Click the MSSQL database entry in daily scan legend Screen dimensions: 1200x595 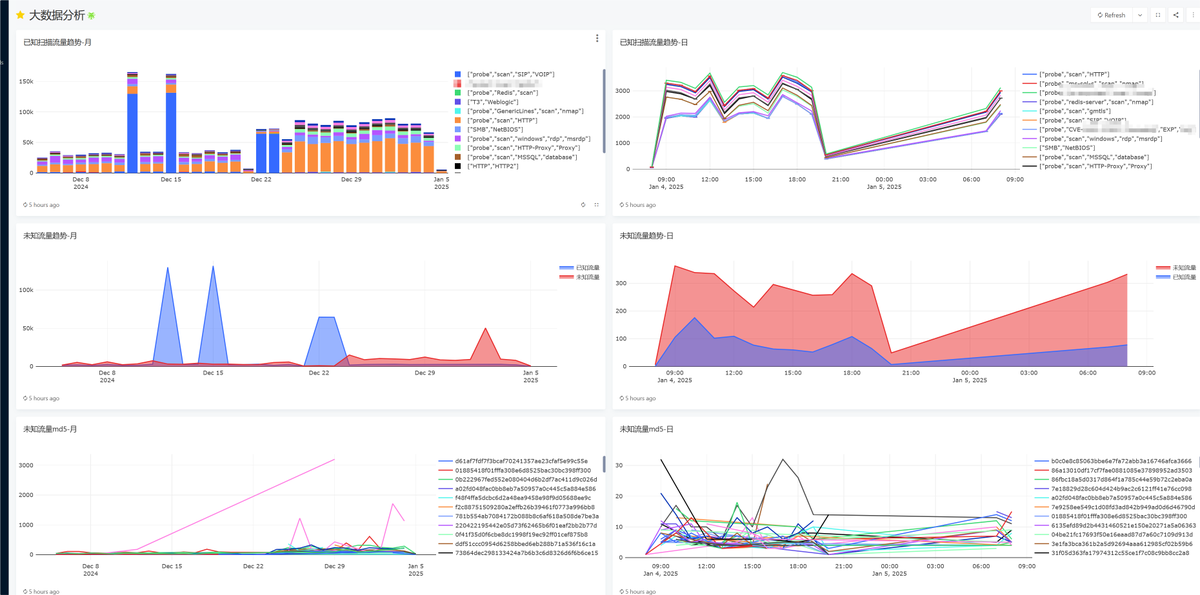[x=1086, y=156]
